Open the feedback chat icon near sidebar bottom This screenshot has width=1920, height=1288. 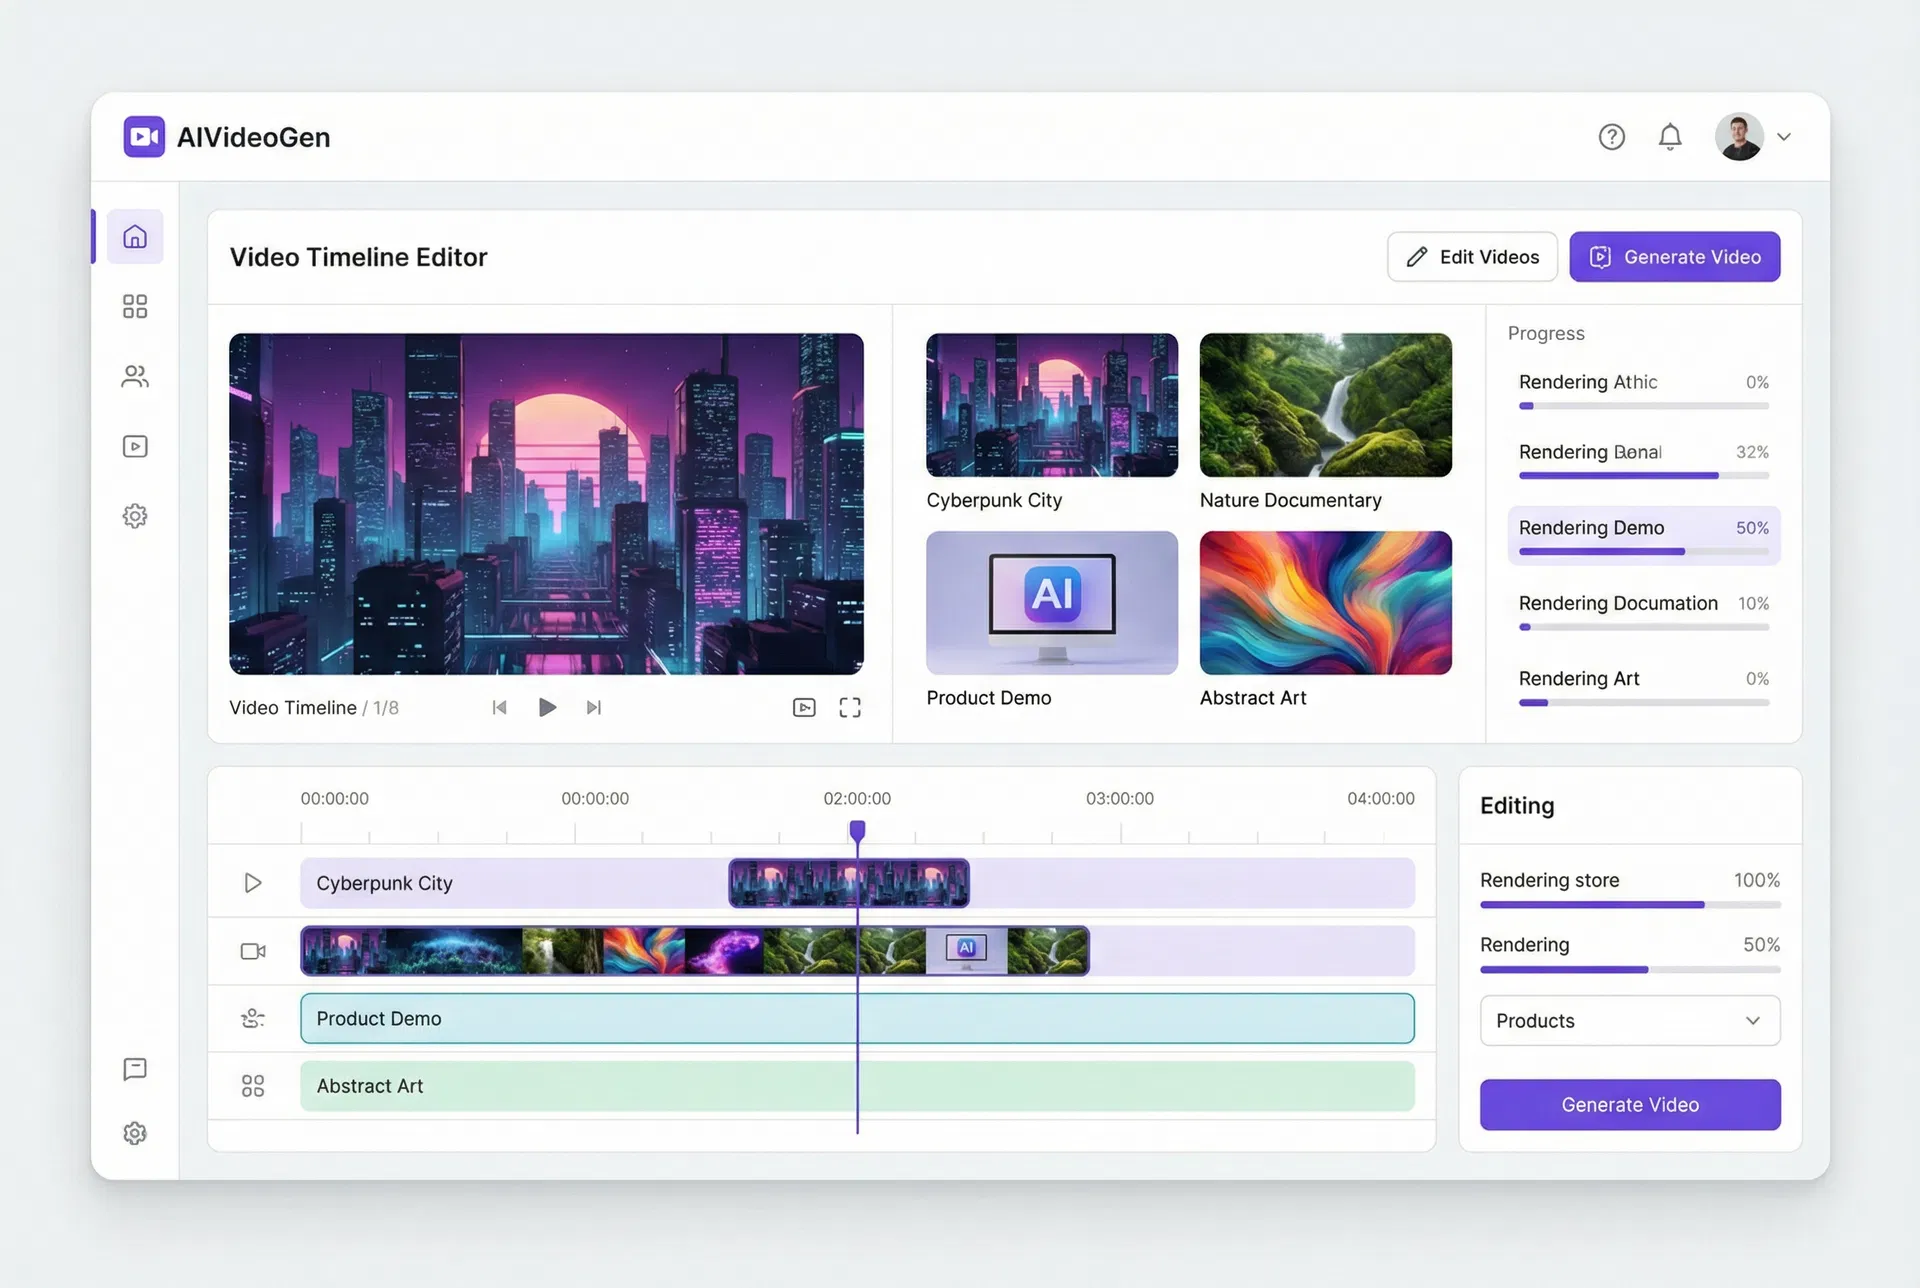(135, 1070)
